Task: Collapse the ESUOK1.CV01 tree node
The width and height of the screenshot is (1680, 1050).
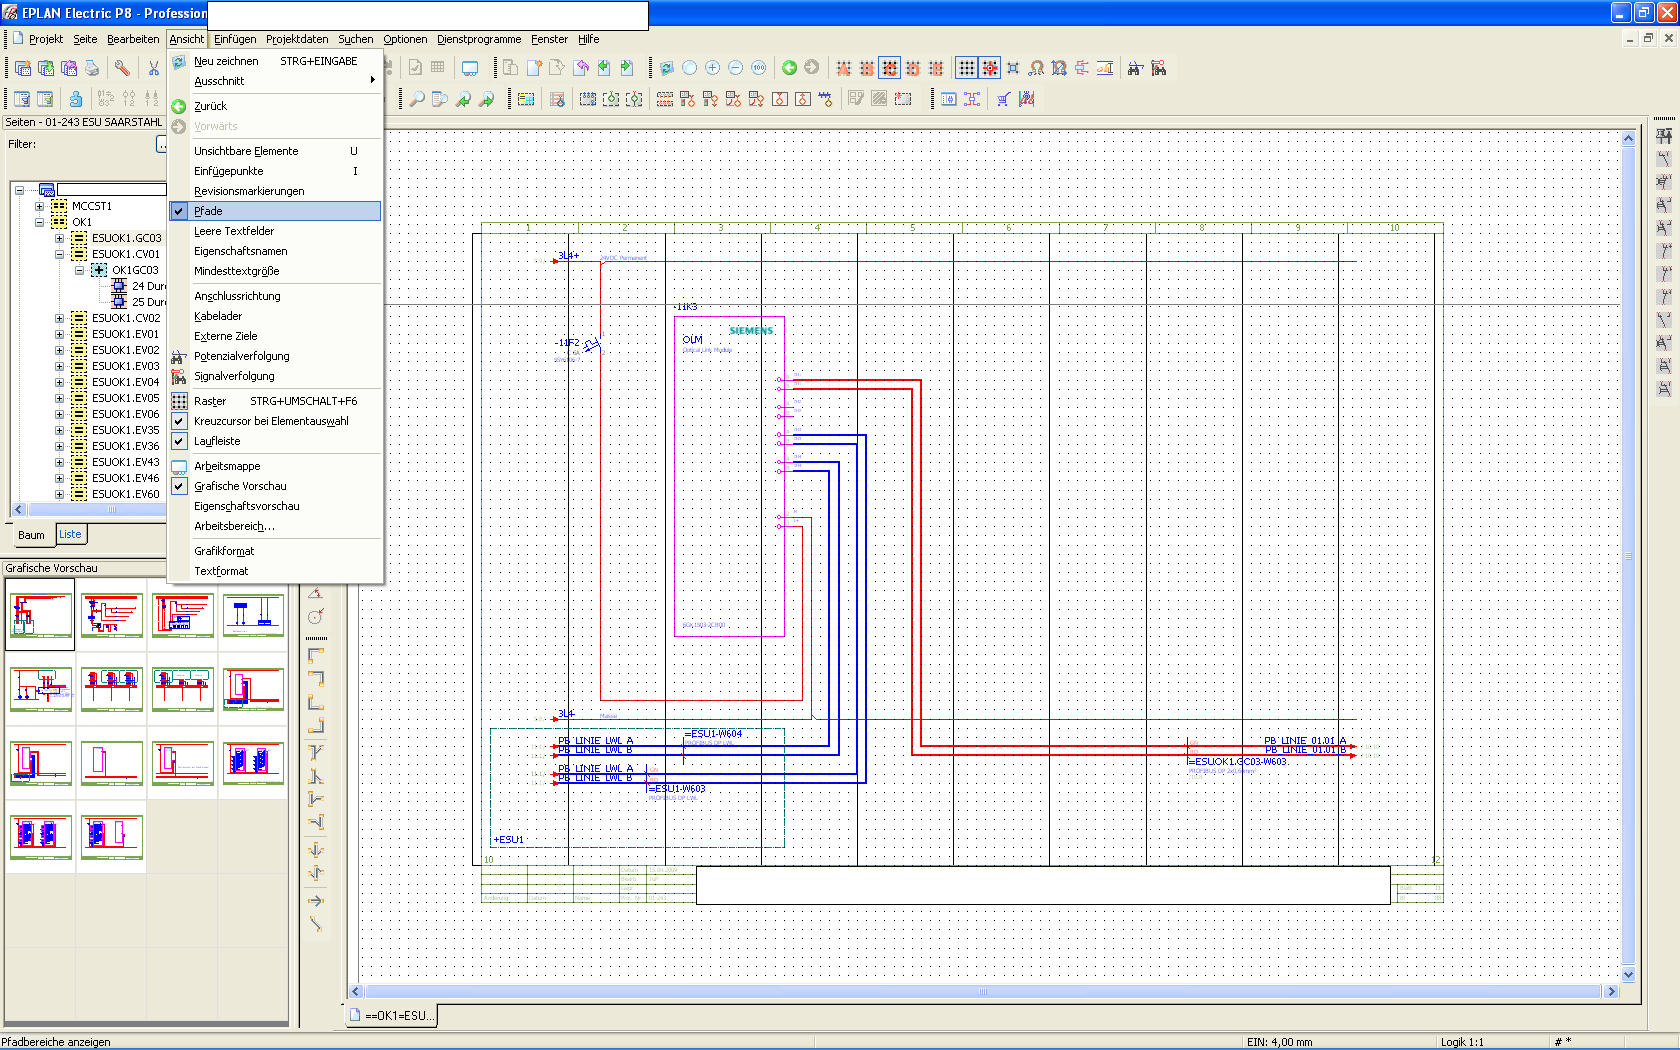Action: tap(60, 254)
